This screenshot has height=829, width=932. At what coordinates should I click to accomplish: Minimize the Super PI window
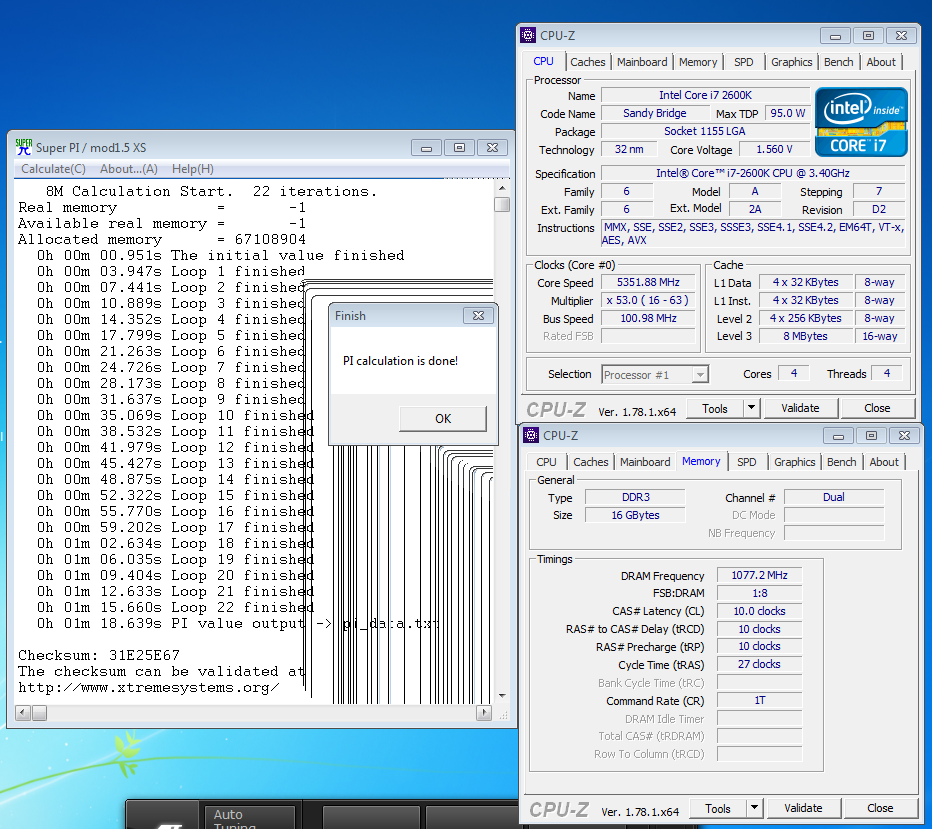coord(426,148)
